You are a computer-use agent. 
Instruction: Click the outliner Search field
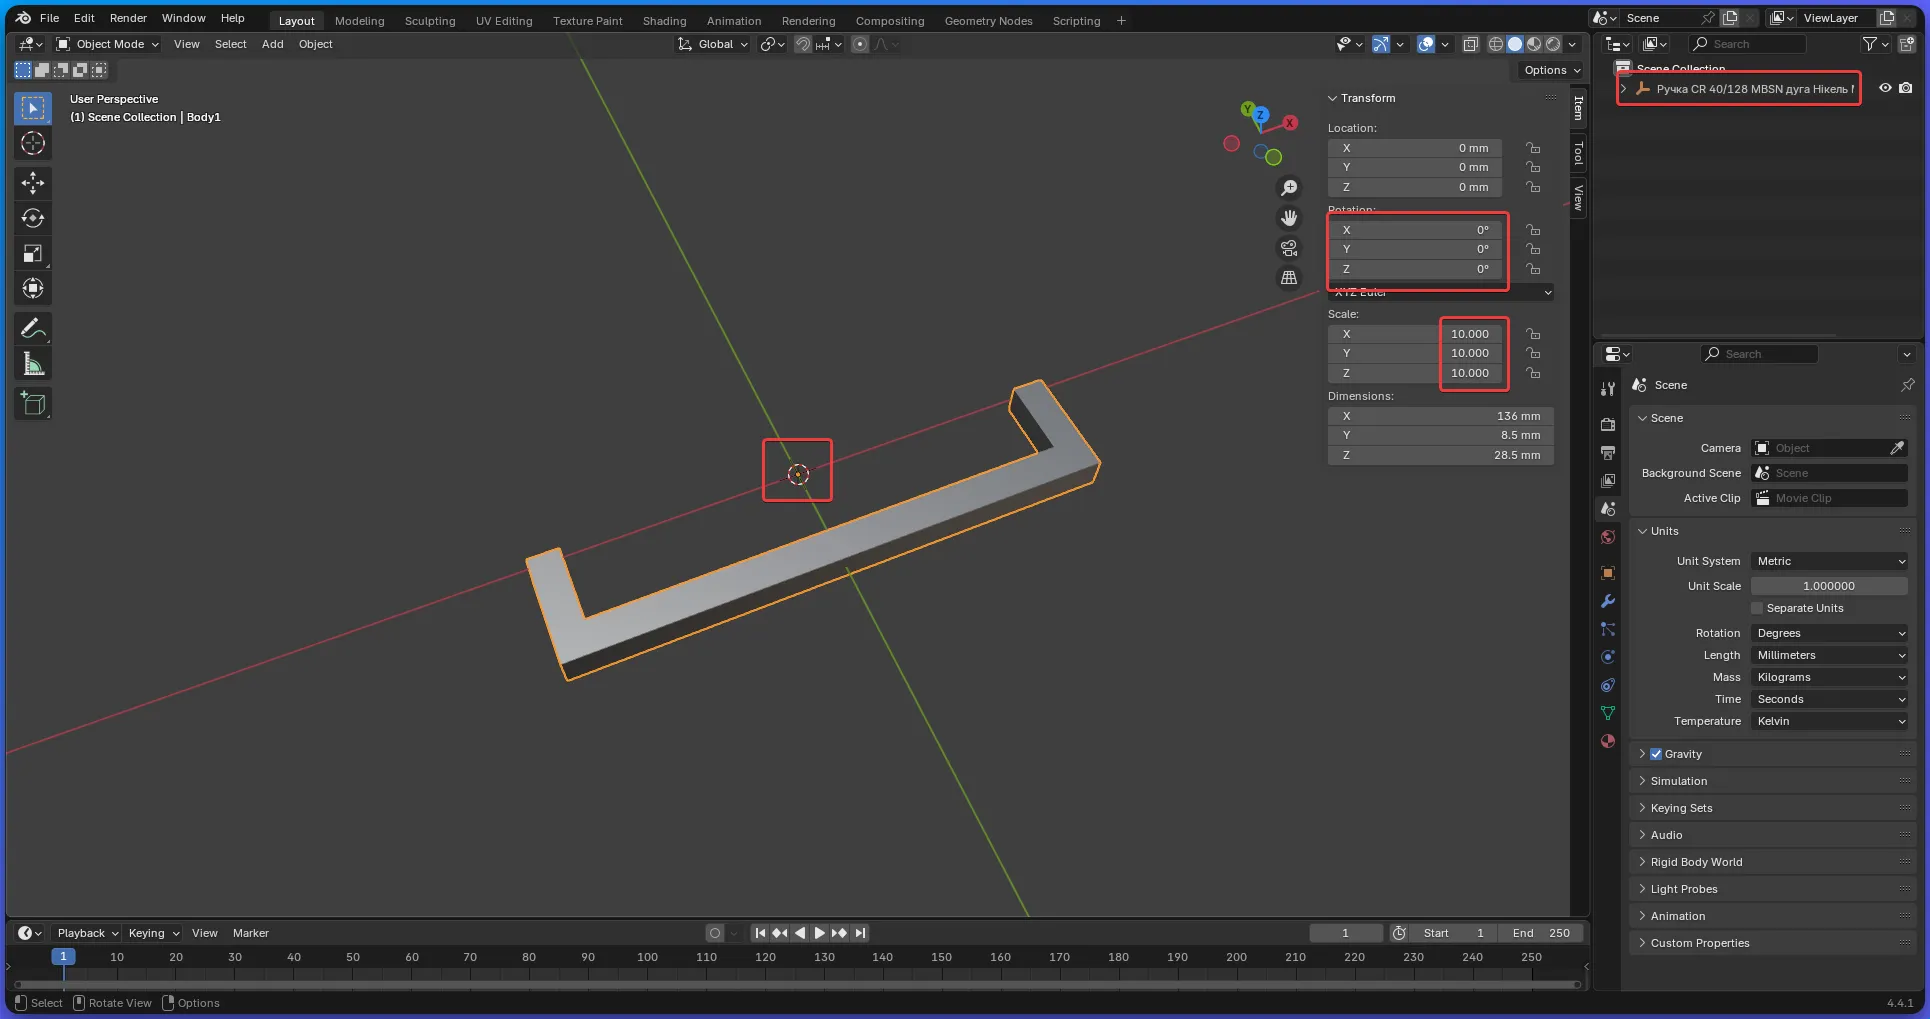[1748, 44]
